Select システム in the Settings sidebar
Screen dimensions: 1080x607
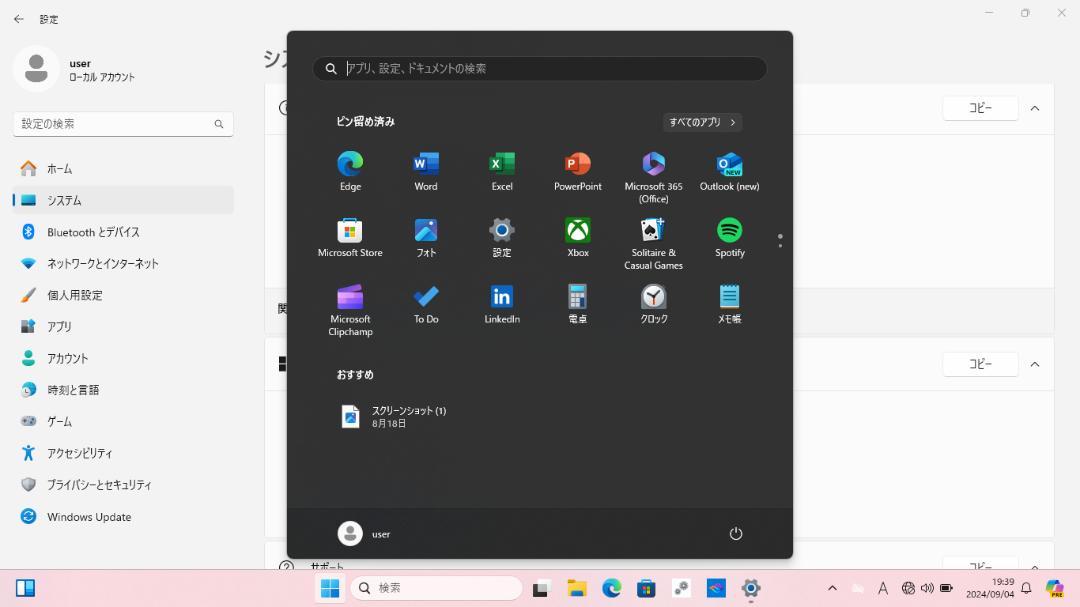pyautogui.click(x=123, y=200)
